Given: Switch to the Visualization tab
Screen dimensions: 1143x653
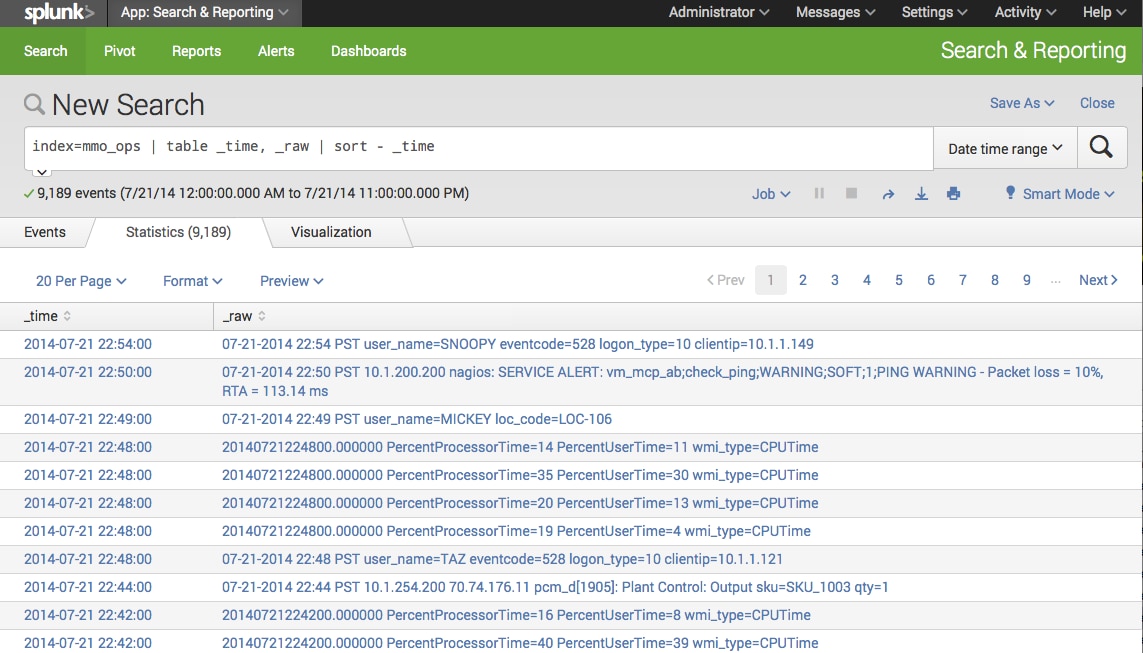Looking at the screenshot, I should (x=331, y=232).
